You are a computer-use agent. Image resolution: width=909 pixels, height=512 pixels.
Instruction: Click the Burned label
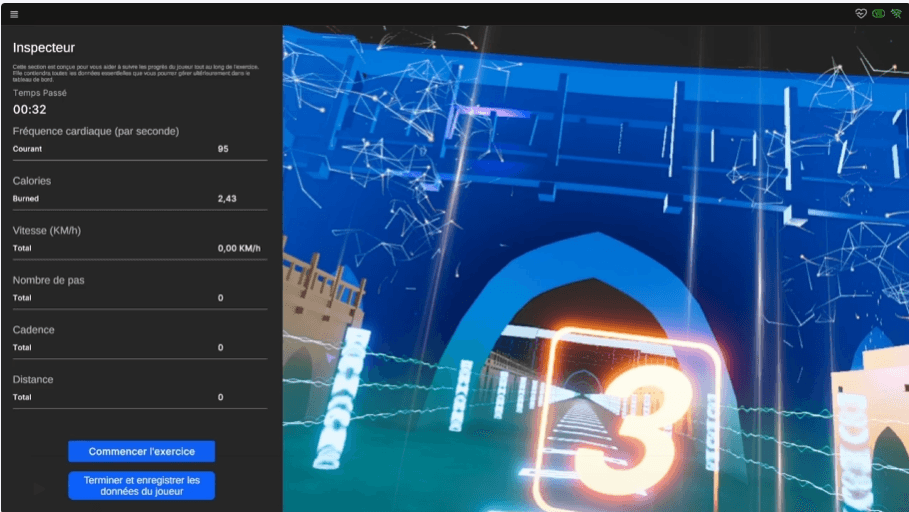pos(26,198)
